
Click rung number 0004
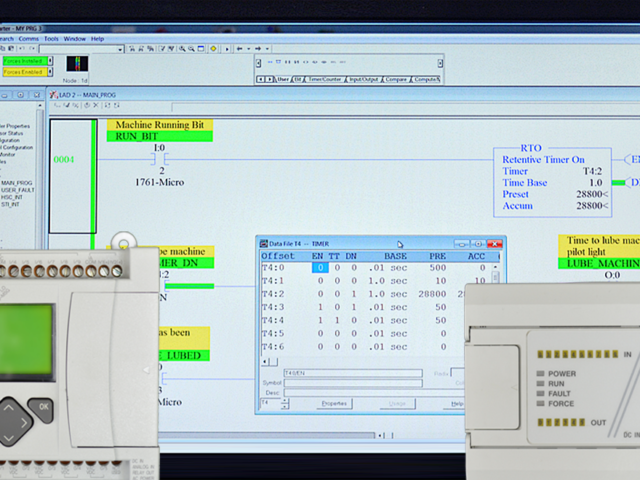(x=64, y=160)
